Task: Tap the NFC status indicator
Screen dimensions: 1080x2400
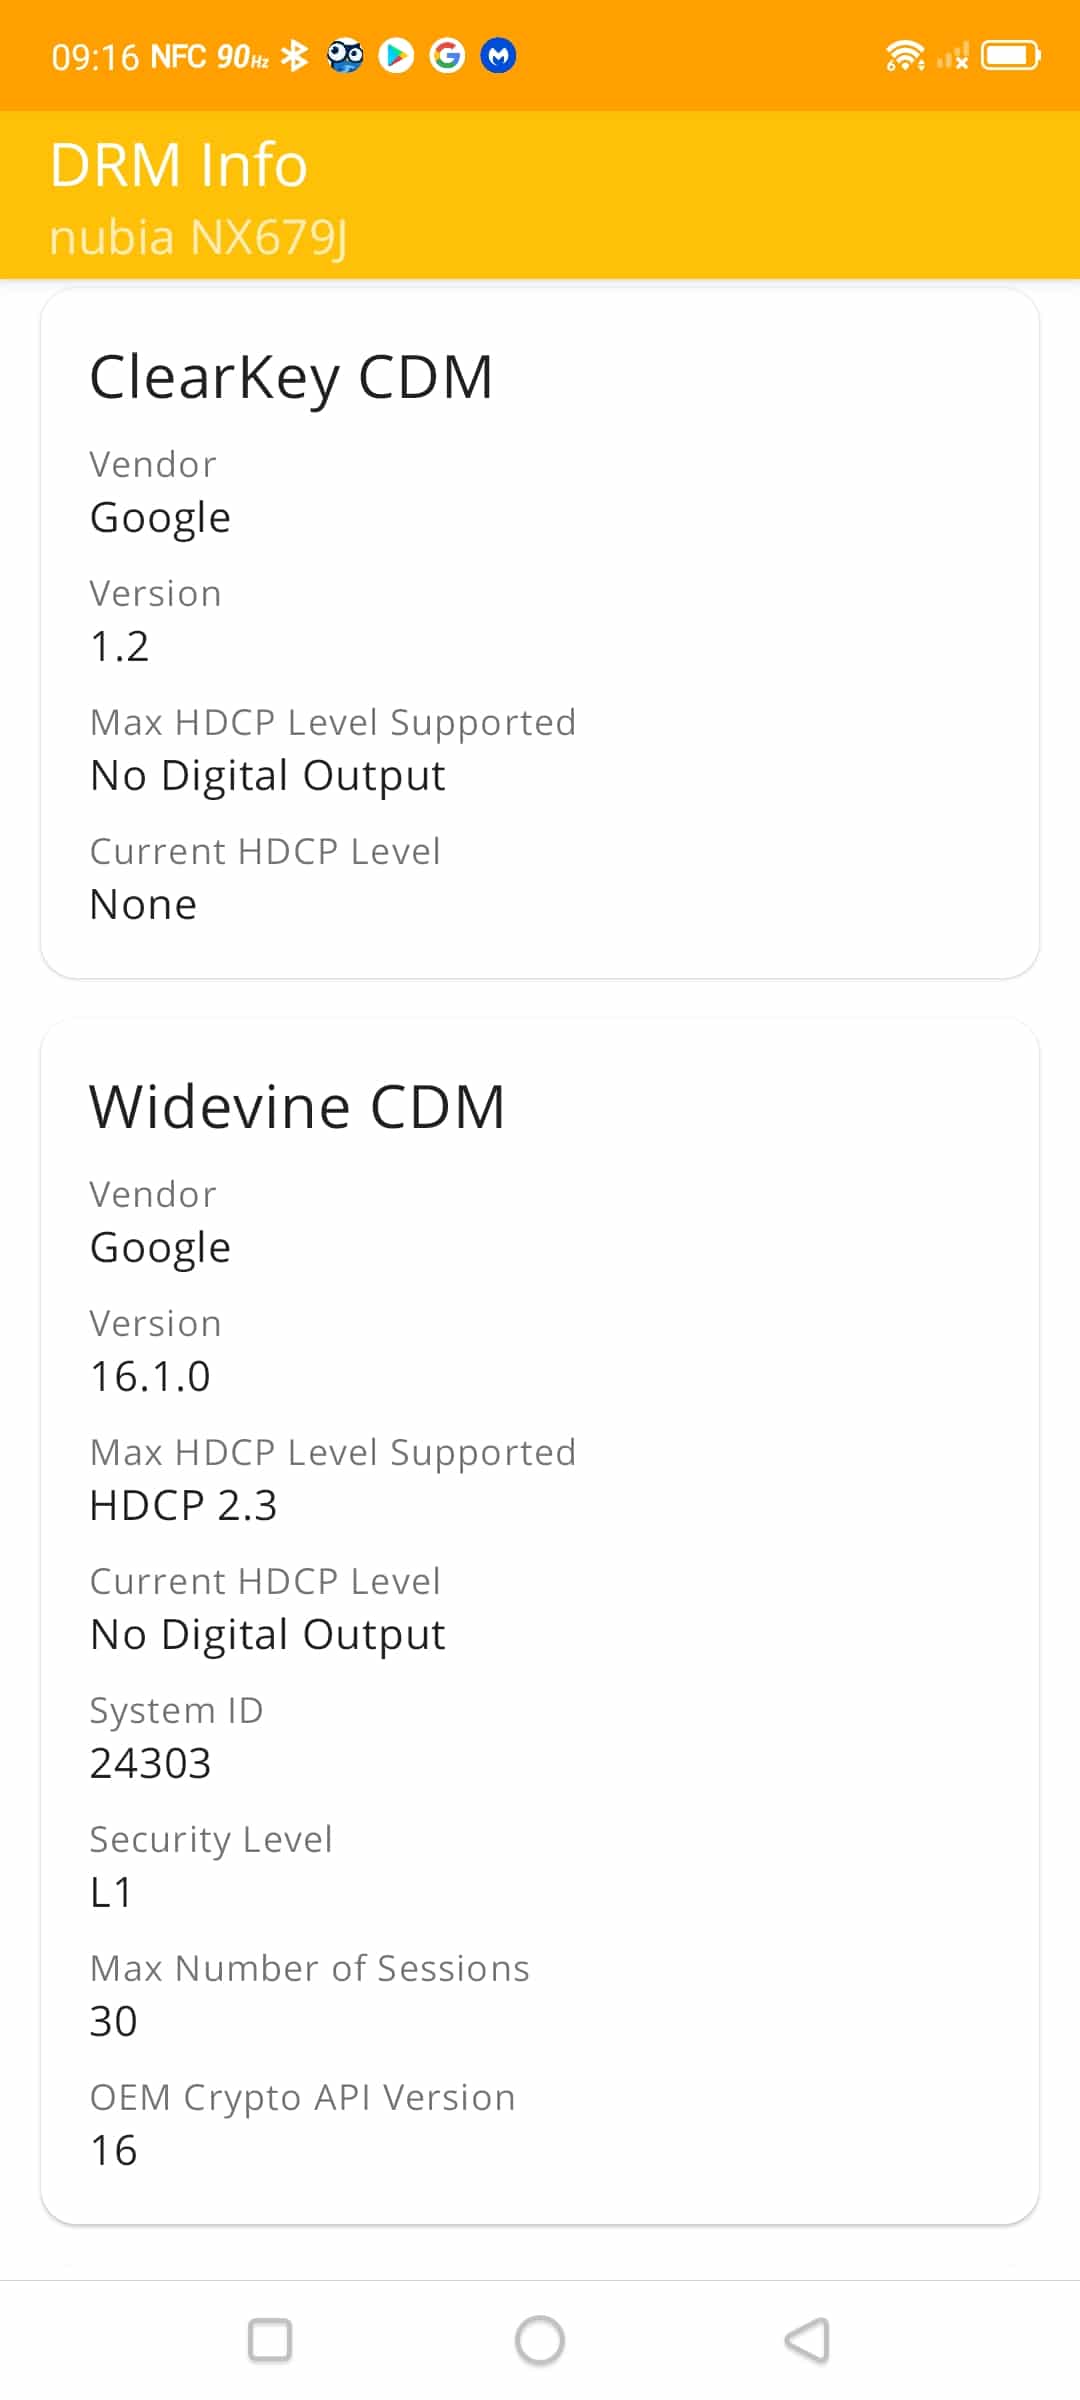Action: tap(178, 57)
